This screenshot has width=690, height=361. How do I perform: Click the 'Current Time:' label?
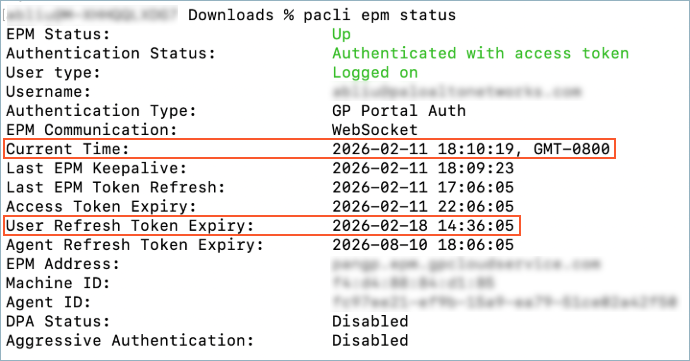68,149
